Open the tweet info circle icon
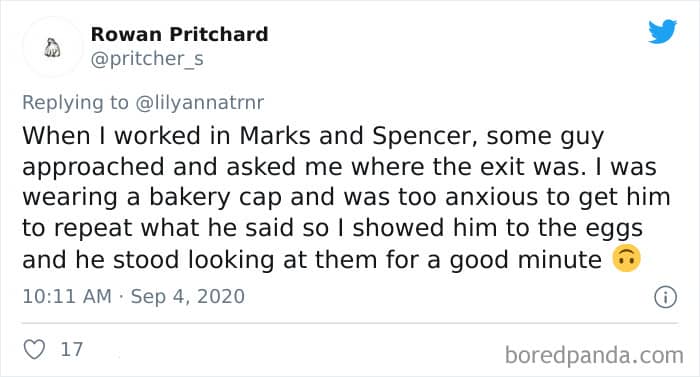The image size is (700, 377). (665, 297)
